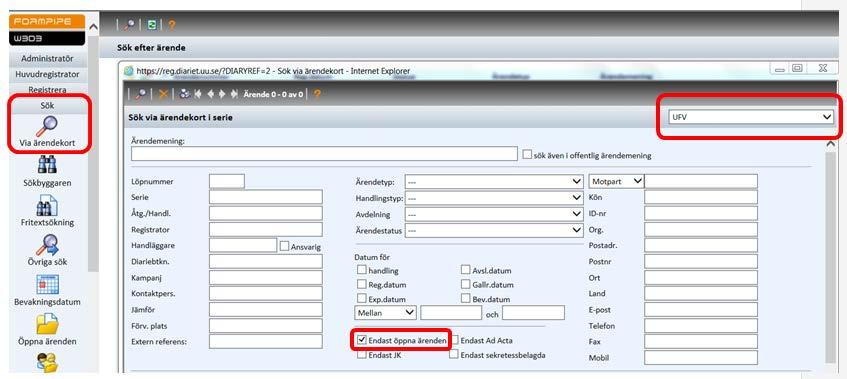Click the Löpnummer input field

[227, 181]
